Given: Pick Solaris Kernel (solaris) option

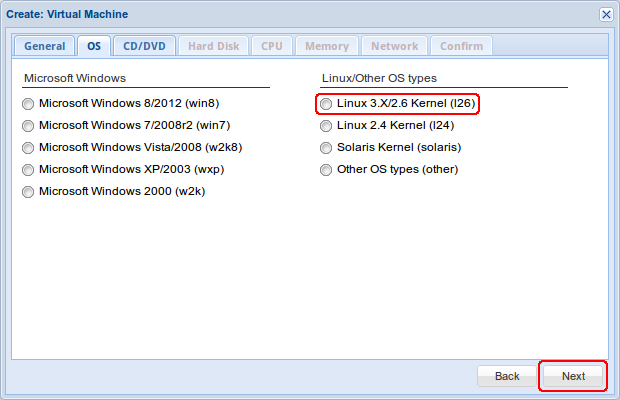Looking at the screenshot, I should [x=326, y=148].
